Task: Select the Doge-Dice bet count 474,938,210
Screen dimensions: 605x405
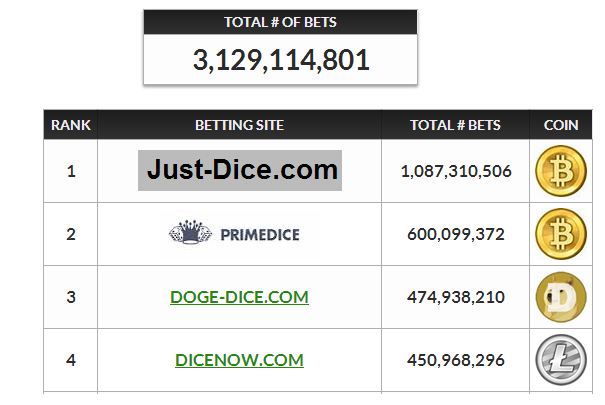Action: coord(456,297)
